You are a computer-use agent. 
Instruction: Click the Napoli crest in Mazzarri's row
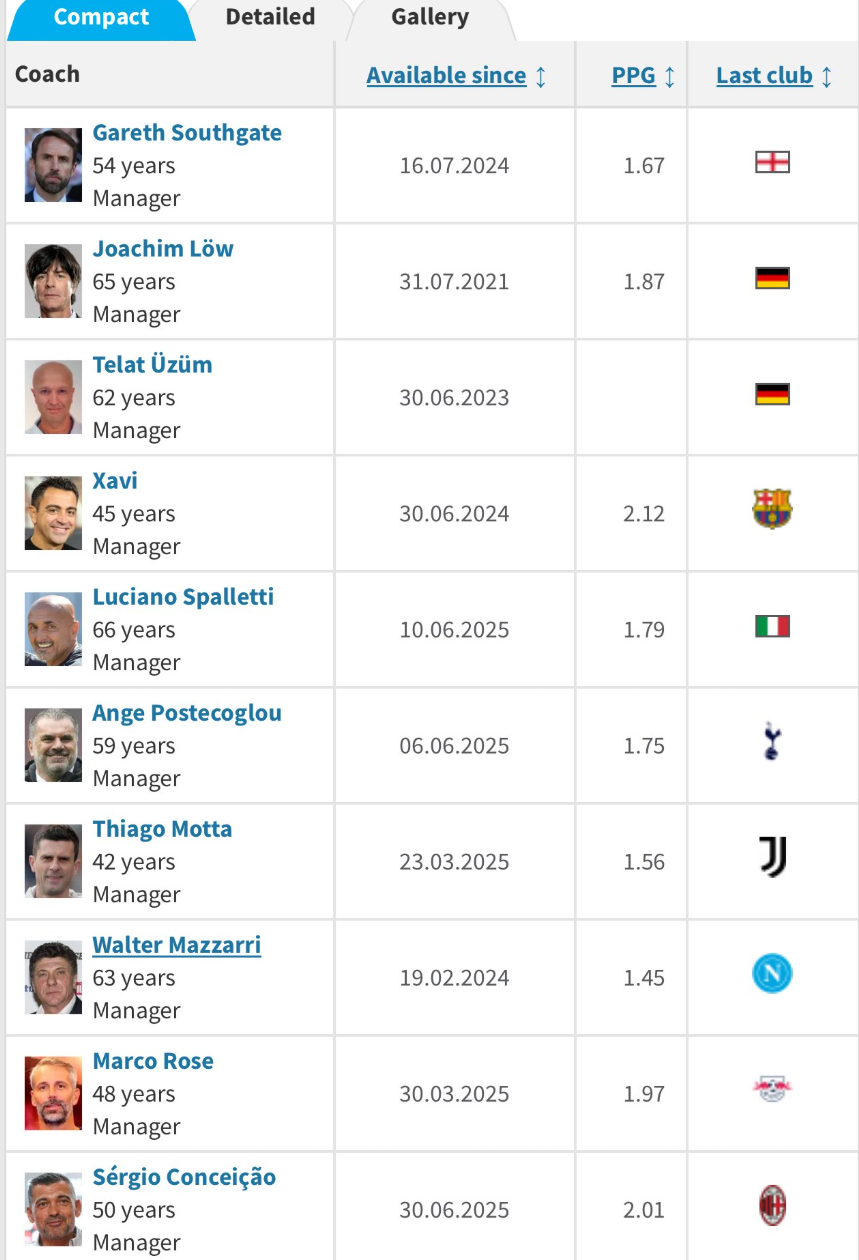tap(772, 974)
